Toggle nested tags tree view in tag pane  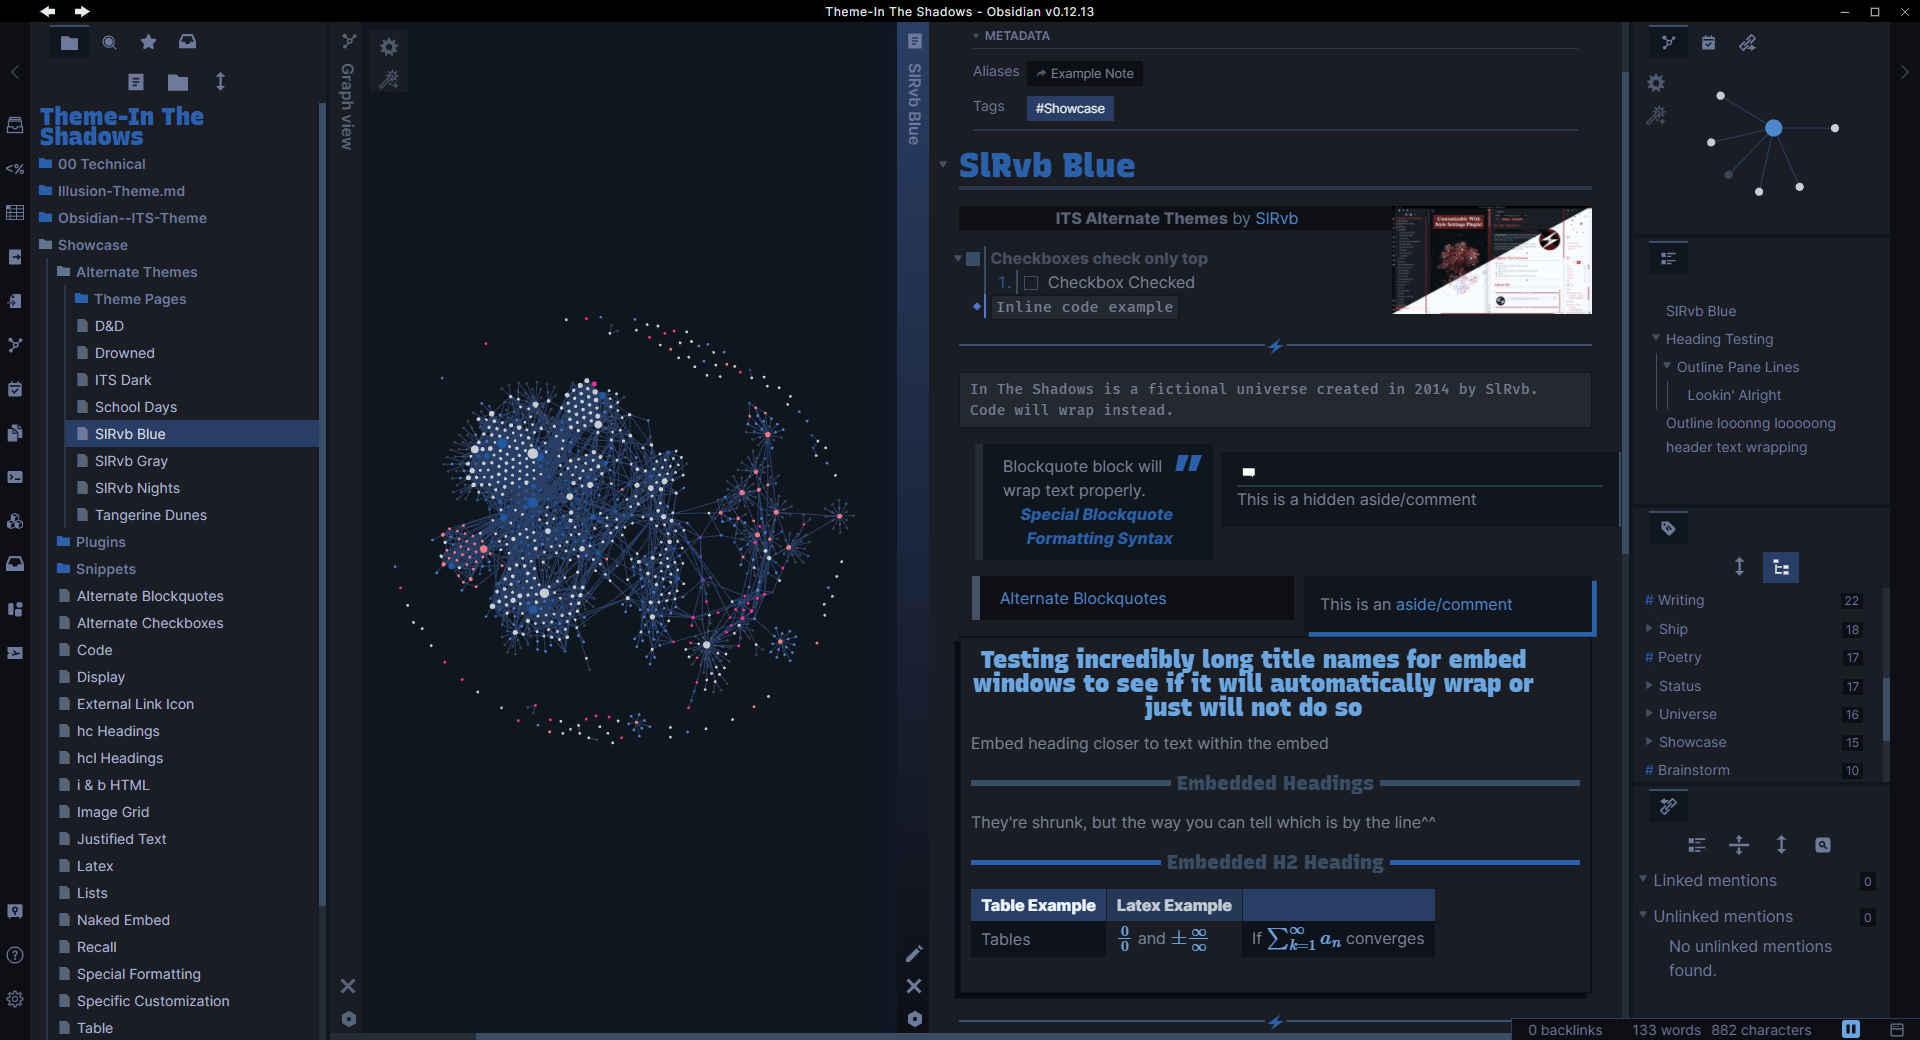1781,567
